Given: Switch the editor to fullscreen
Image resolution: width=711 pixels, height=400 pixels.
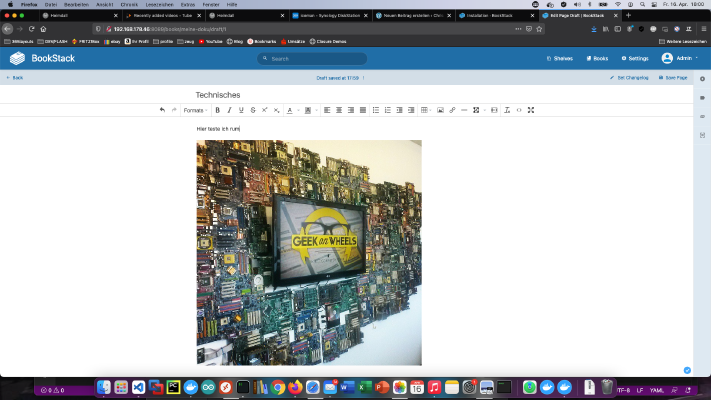Looking at the screenshot, I should point(531,110).
